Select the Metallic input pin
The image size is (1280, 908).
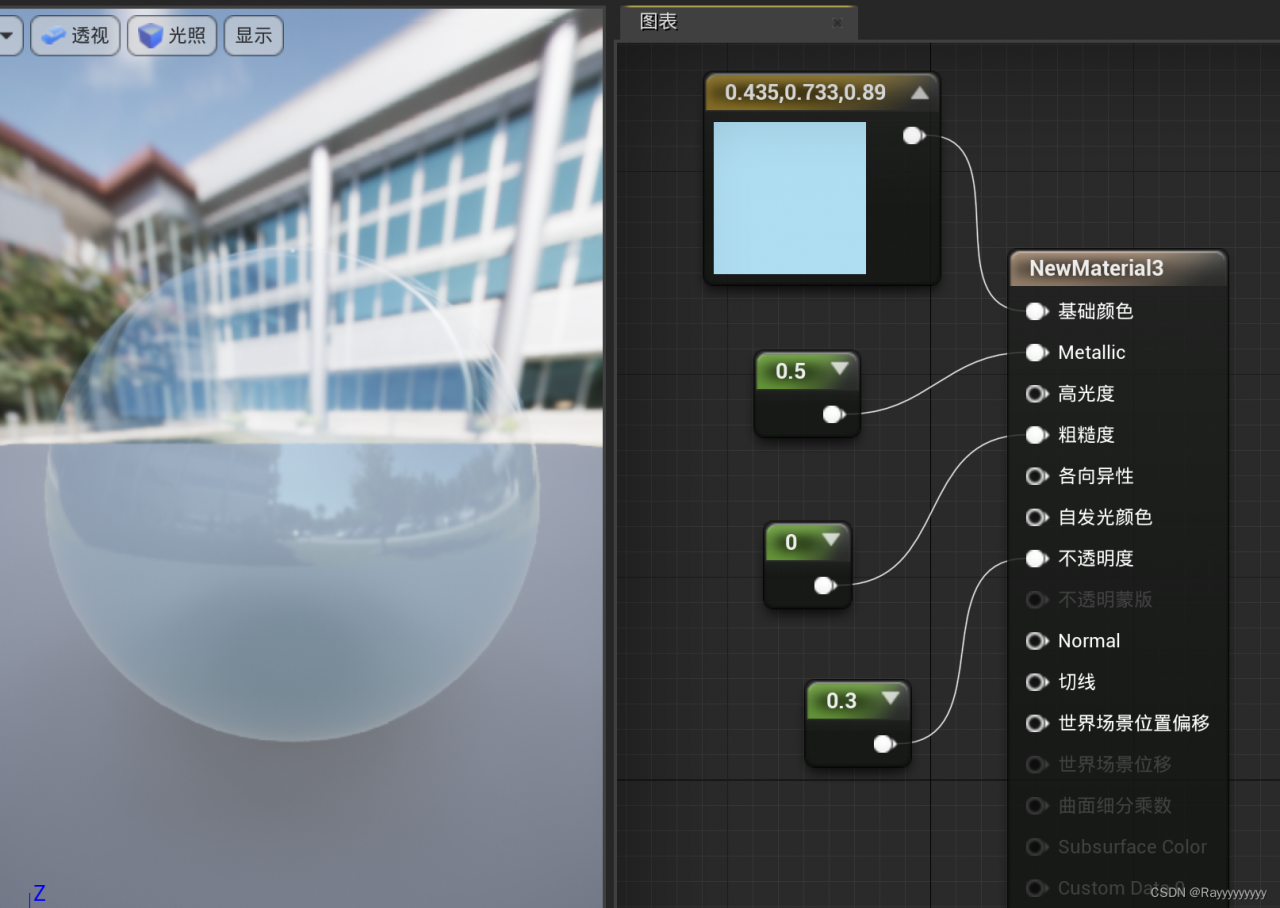click(1037, 353)
